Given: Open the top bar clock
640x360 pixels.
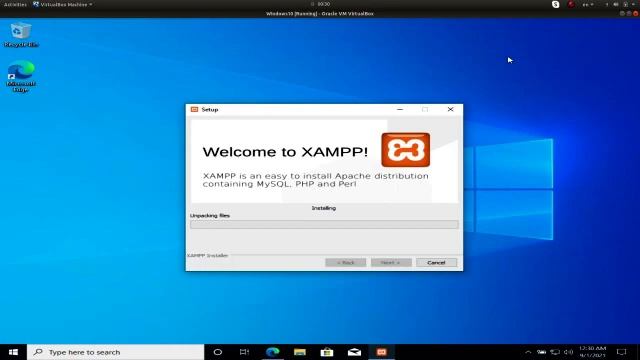Looking at the screenshot, I should [x=323, y=4].
